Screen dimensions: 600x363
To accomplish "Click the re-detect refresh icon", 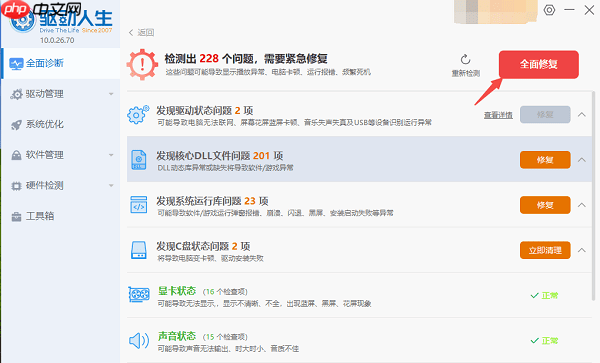I will click(x=465, y=59).
